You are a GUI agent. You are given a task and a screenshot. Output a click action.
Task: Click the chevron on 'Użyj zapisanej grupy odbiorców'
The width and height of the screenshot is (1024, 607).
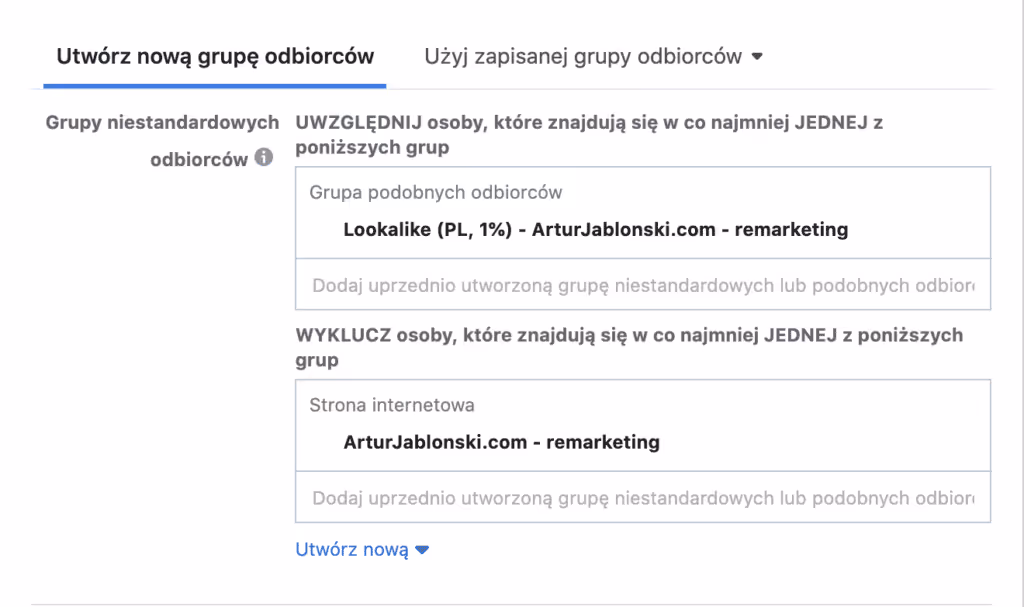coord(758,57)
